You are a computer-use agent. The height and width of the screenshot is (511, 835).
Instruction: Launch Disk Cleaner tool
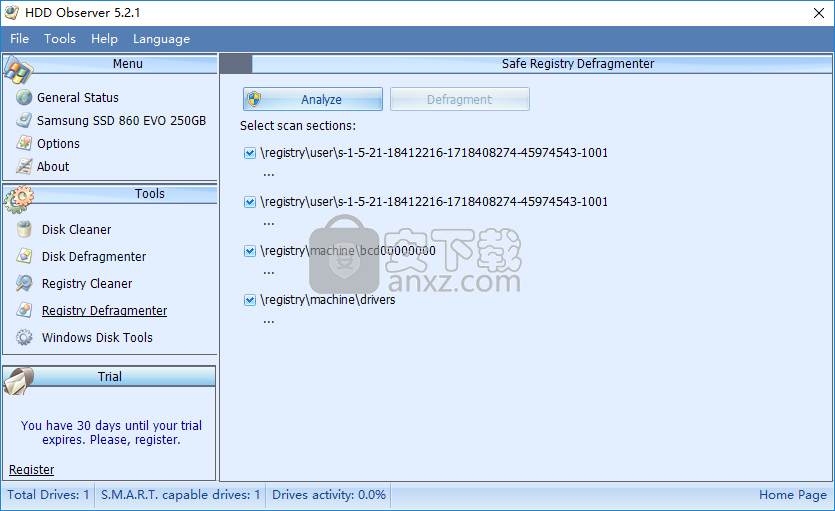[x=77, y=229]
